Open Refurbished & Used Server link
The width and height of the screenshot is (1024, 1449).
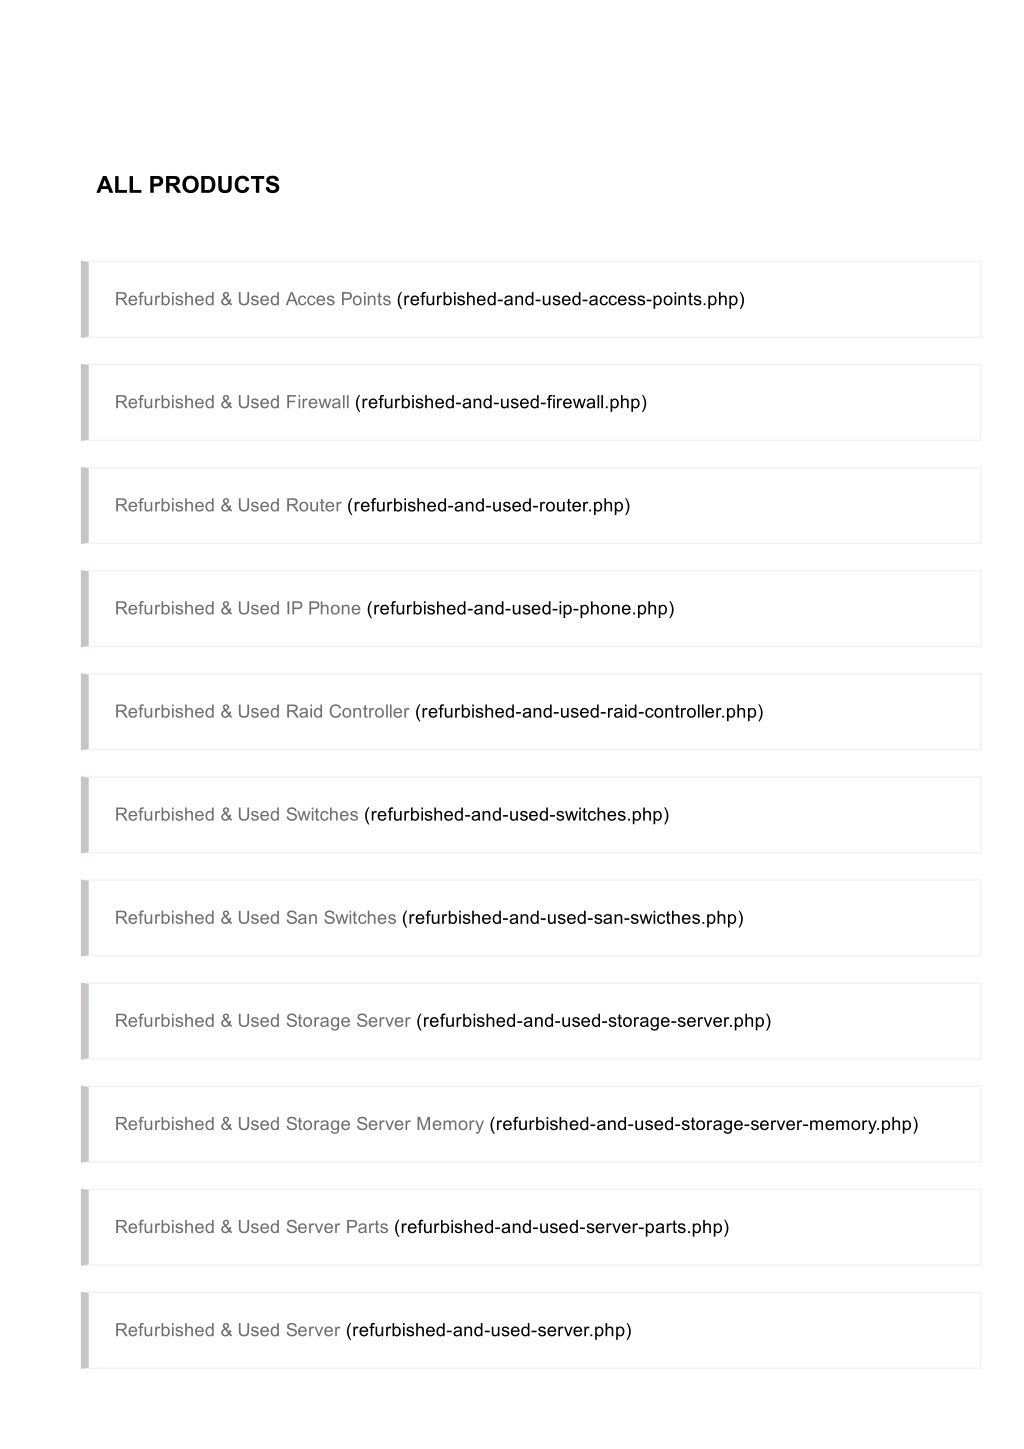coord(228,1329)
